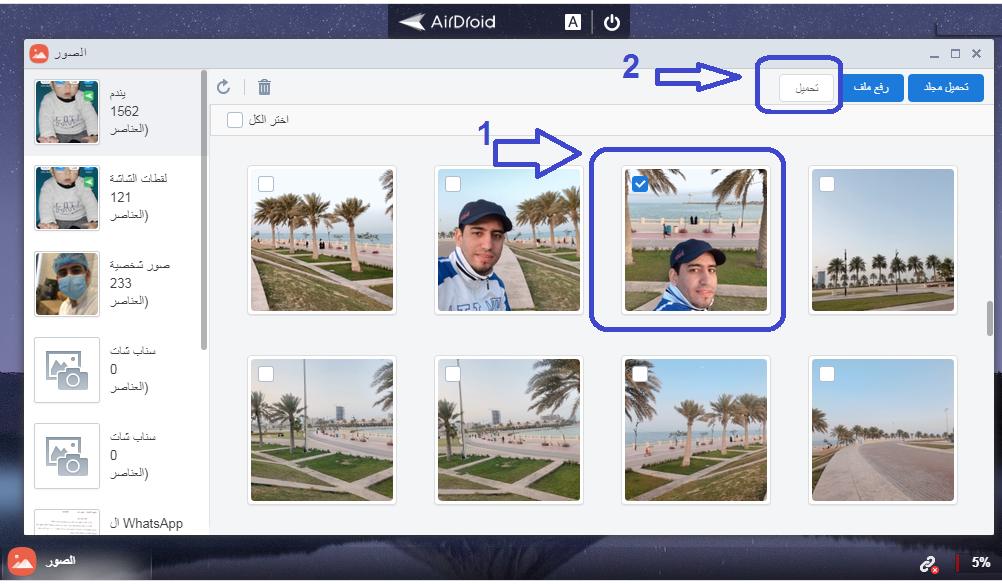Click the refresh icon in the toolbar
The image size is (1002, 584).
point(224,87)
